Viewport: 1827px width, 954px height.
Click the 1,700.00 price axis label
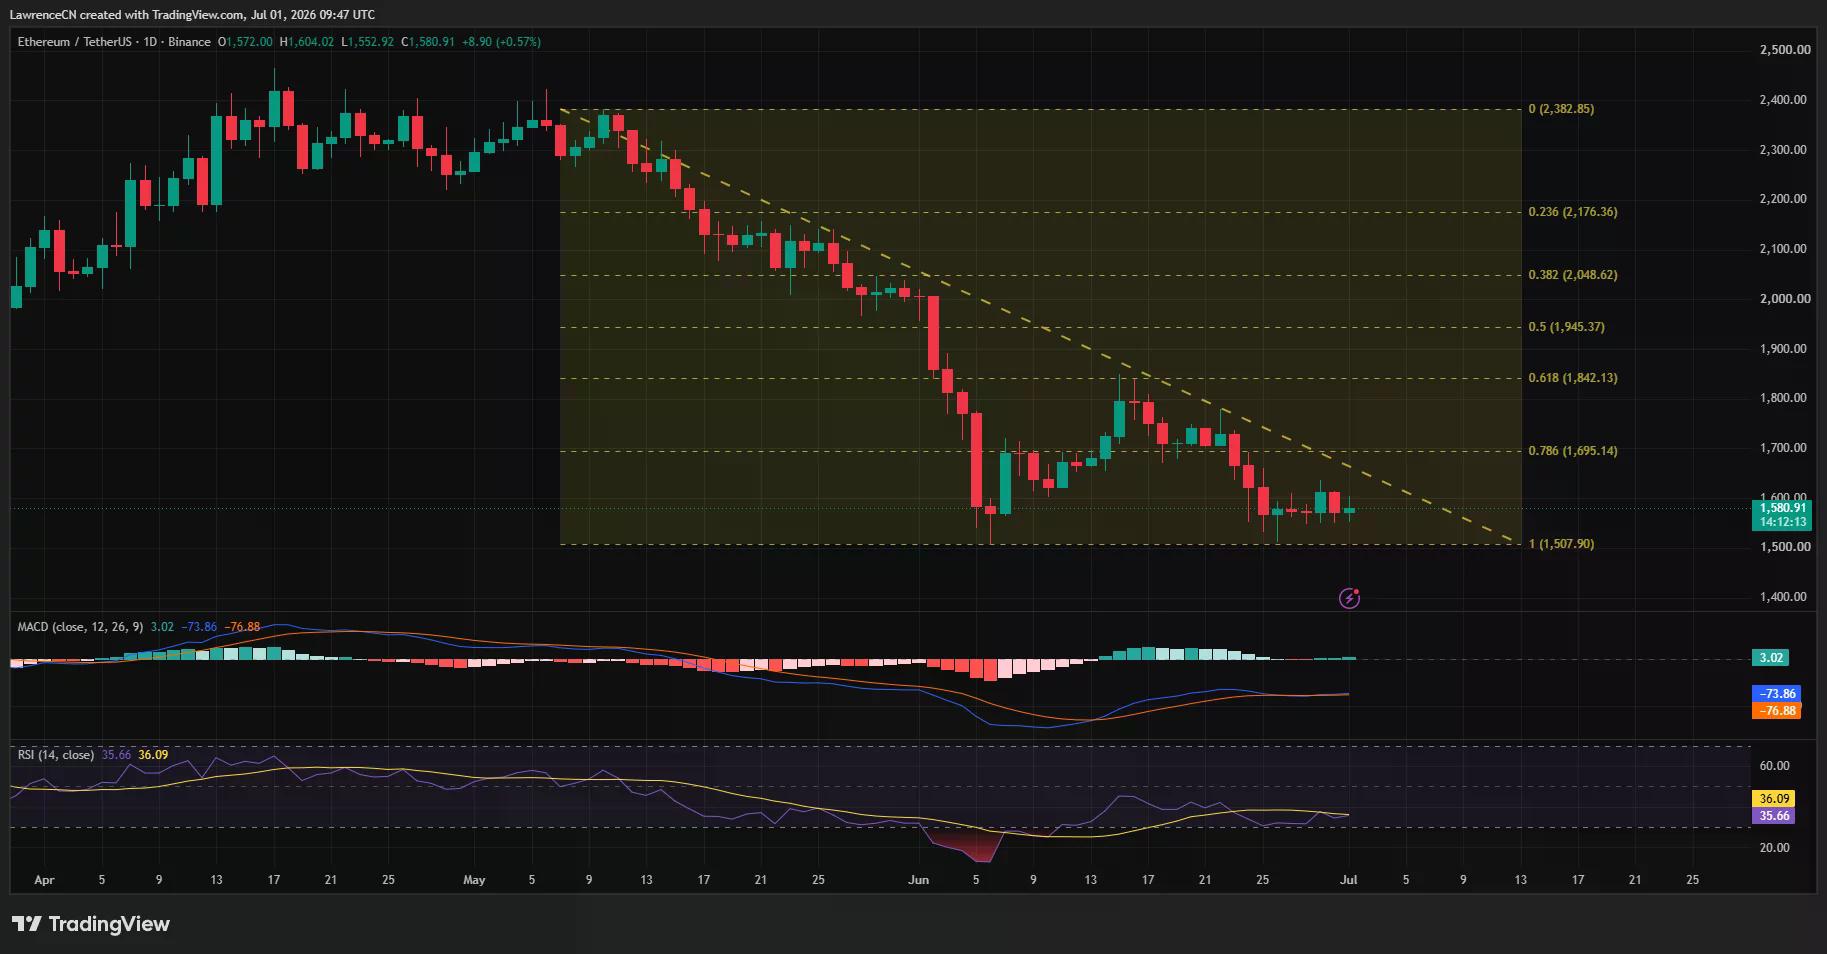(1784, 448)
